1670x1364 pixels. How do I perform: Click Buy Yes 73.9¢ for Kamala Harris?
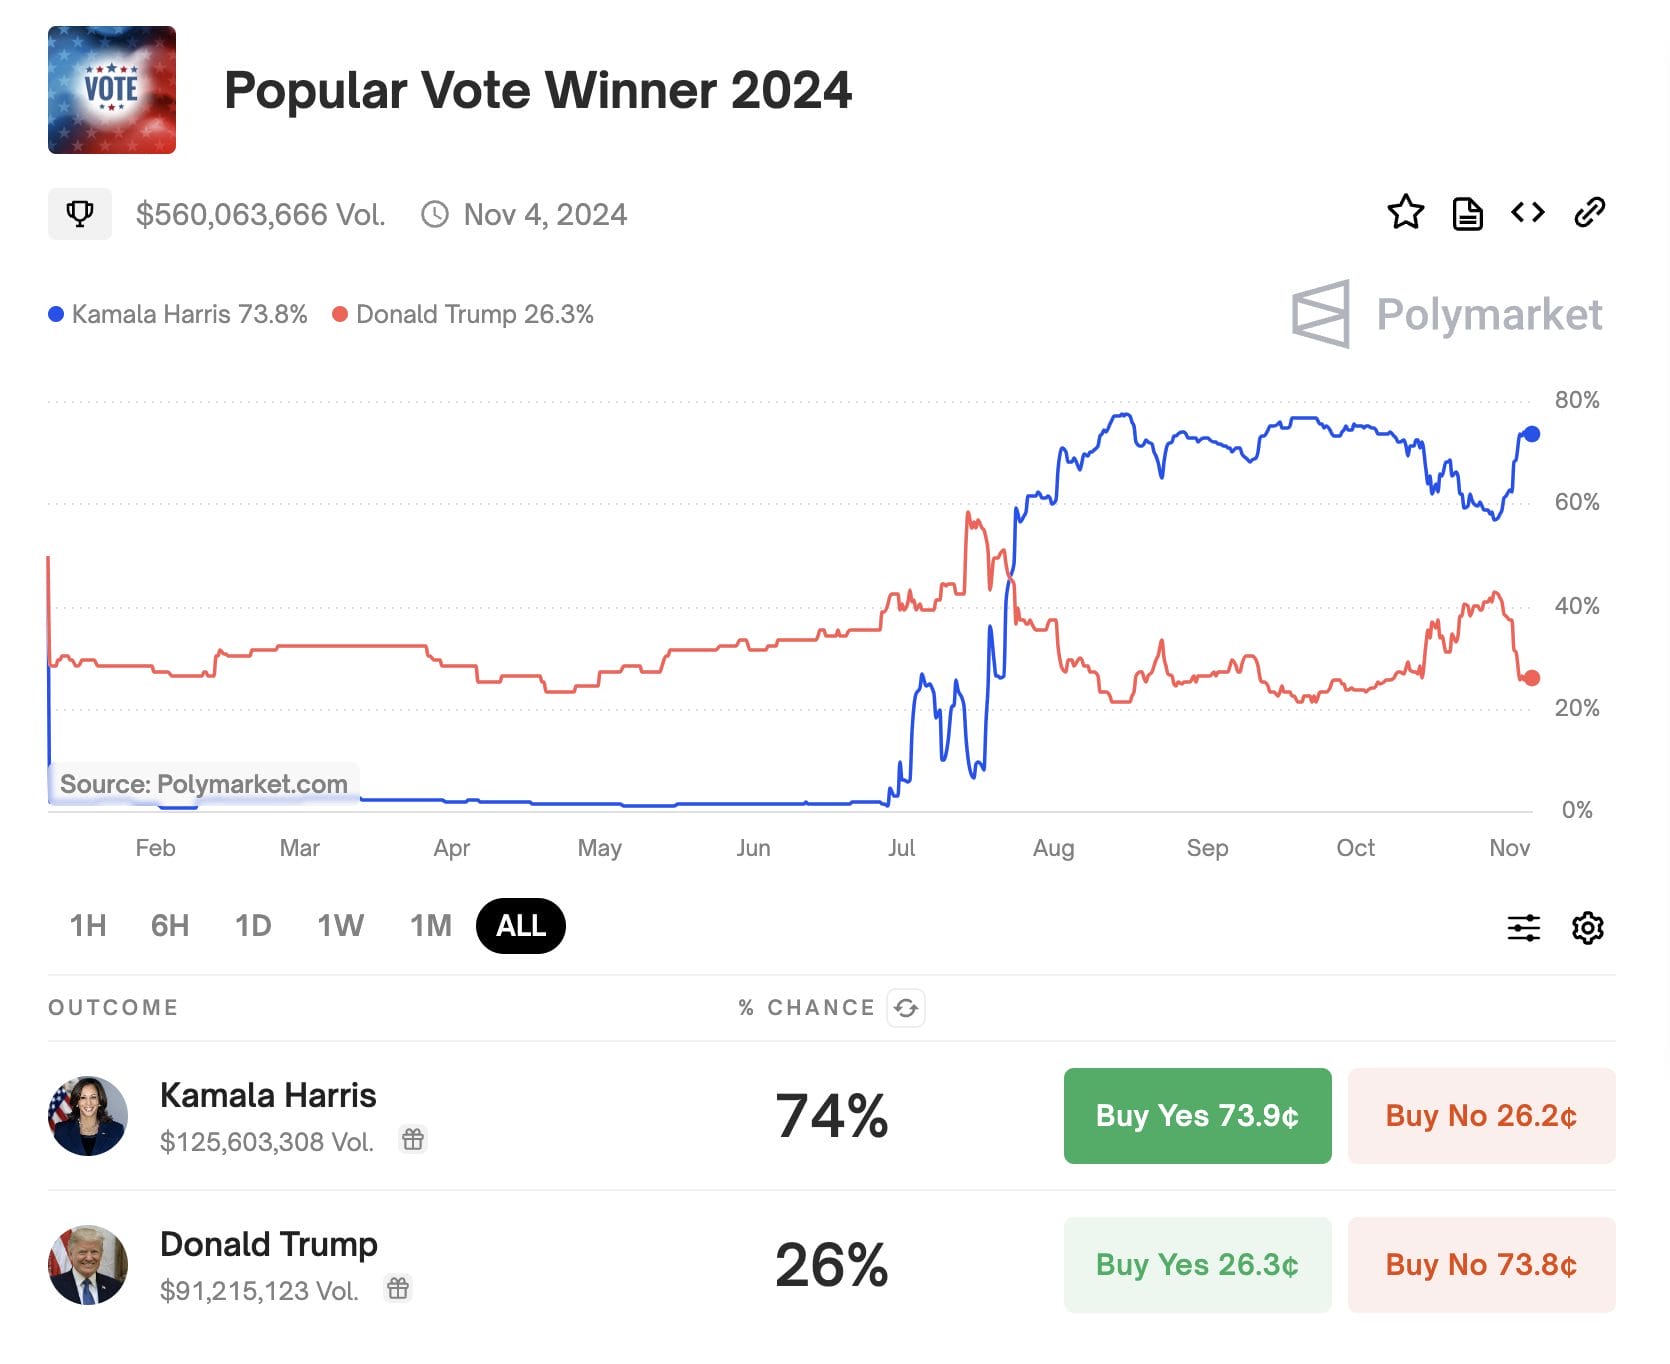tap(1197, 1116)
